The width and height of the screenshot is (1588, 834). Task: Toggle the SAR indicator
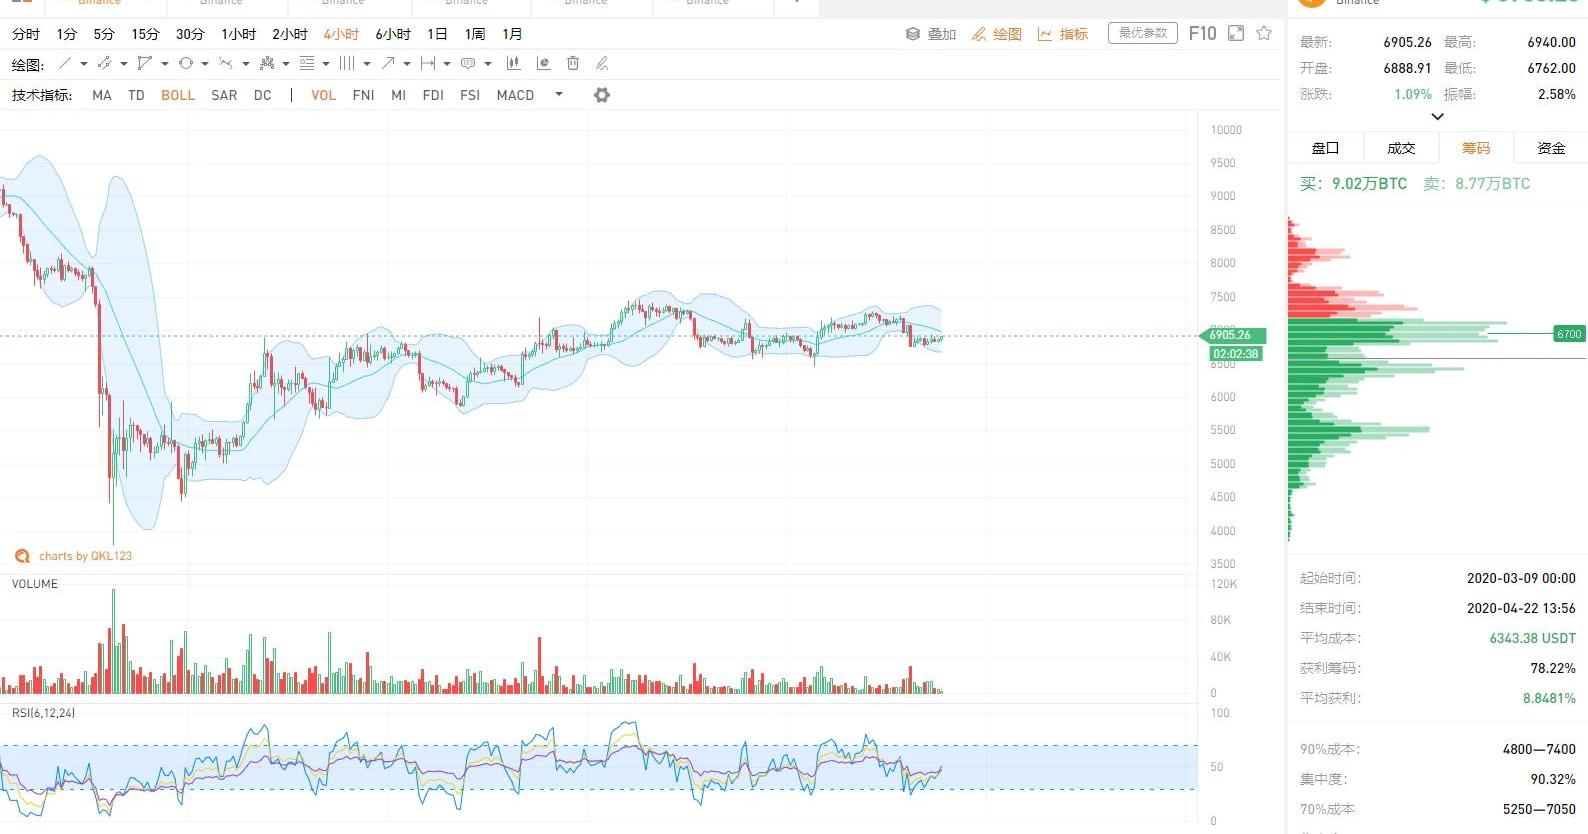pos(224,95)
